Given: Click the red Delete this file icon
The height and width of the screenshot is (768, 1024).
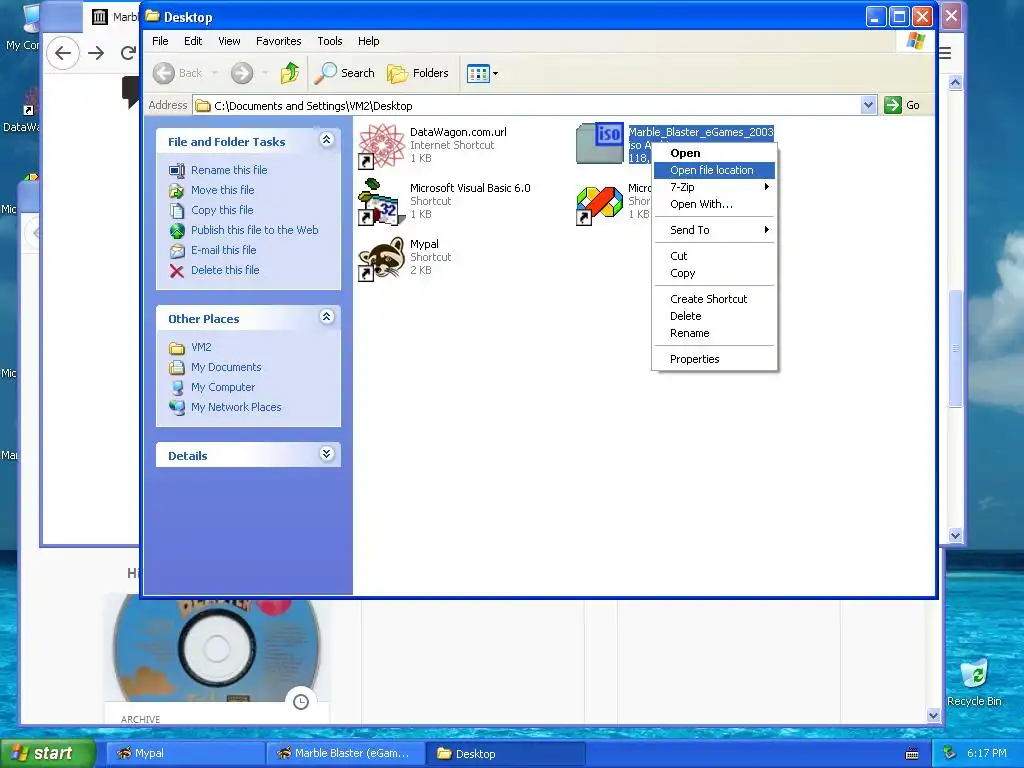Looking at the screenshot, I should pyautogui.click(x=177, y=271).
